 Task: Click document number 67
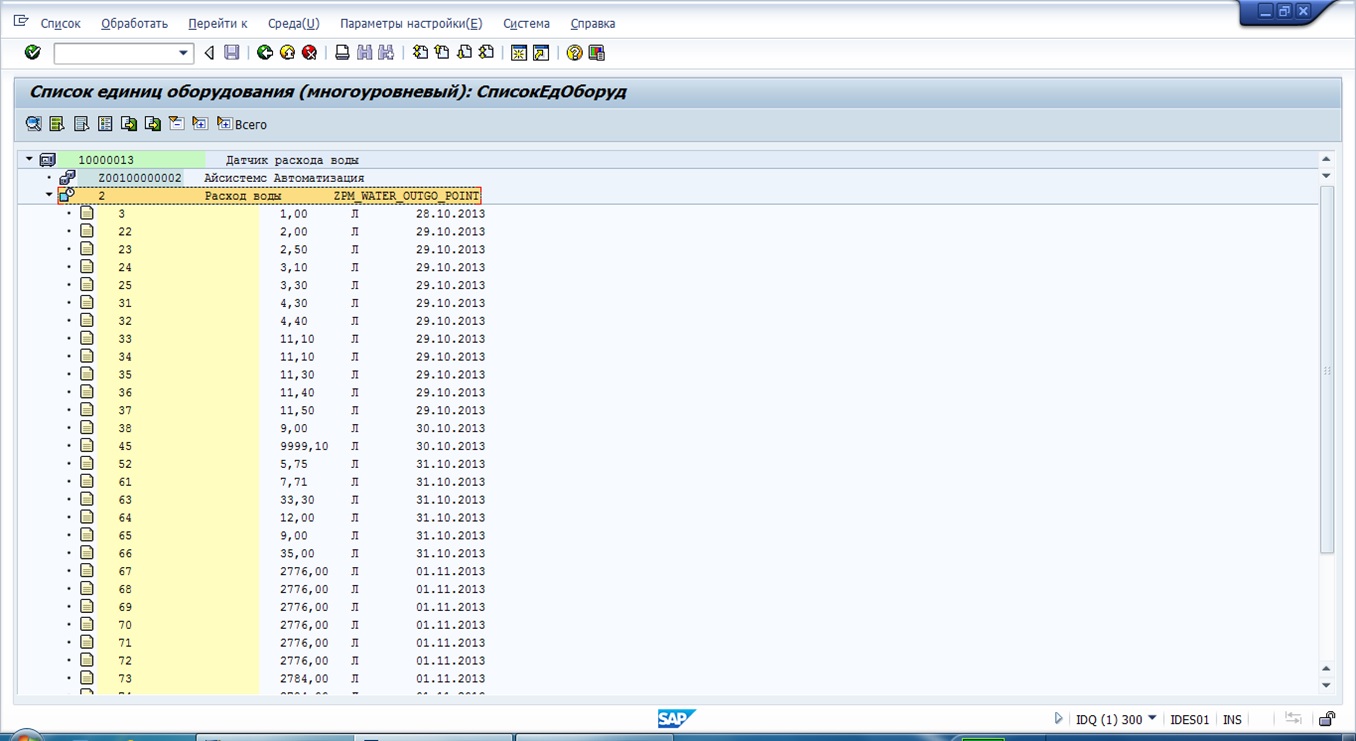click(125, 572)
